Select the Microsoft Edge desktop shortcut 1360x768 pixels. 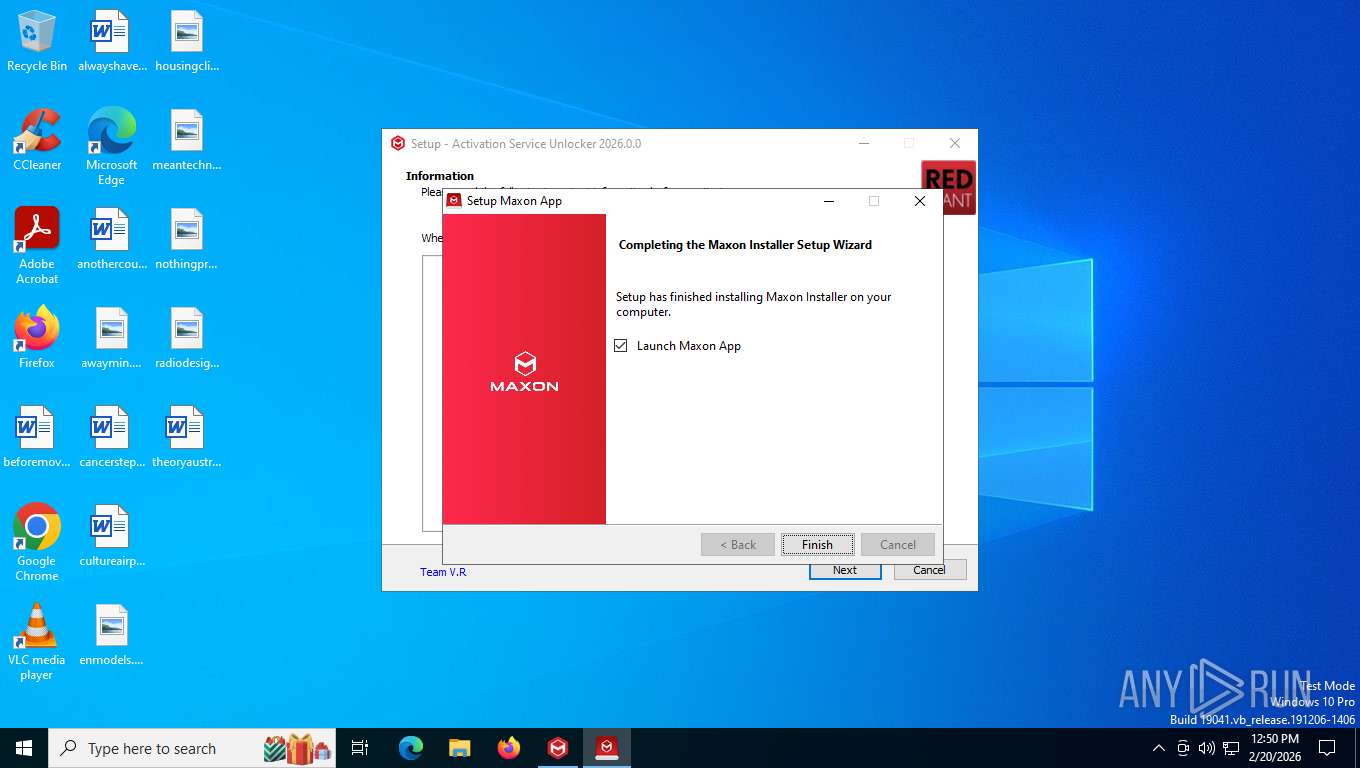[111, 147]
